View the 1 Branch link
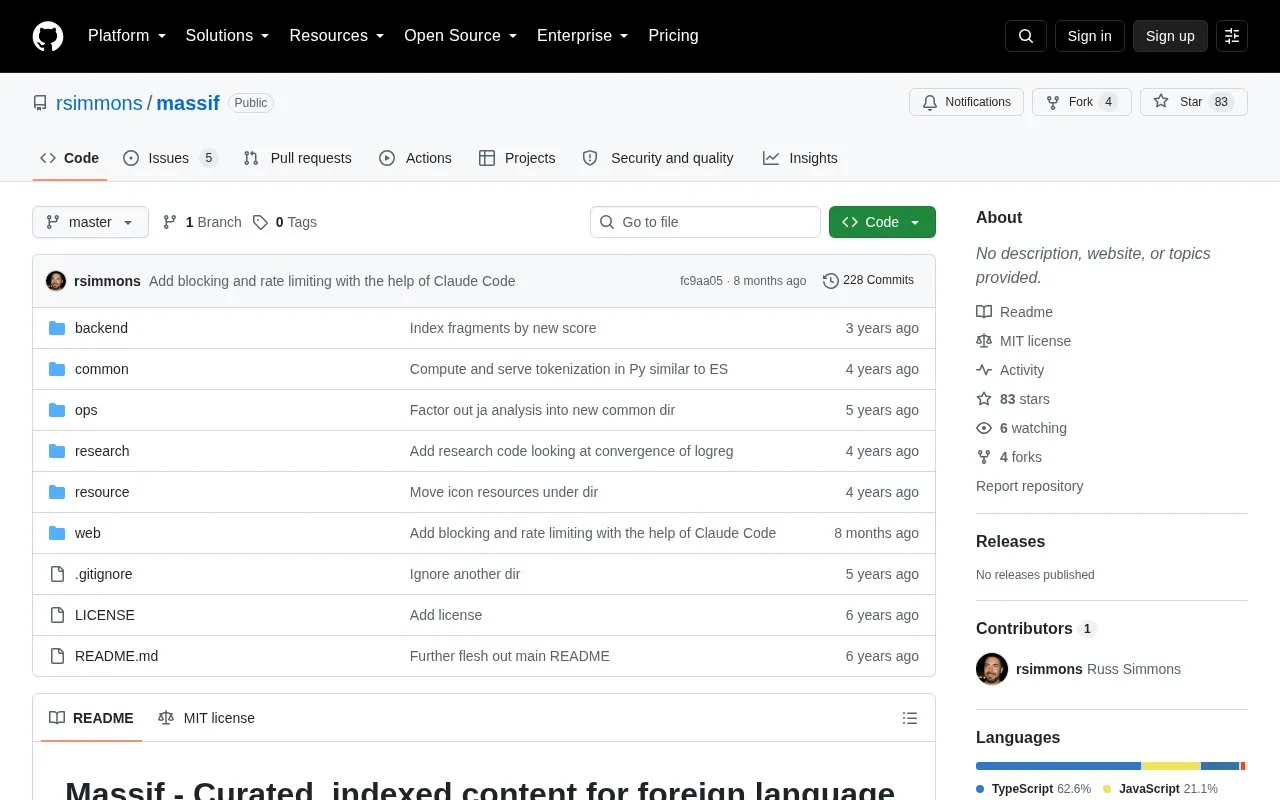Image resolution: width=1280 pixels, height=800 pixels. pyautogui.click(x=202, y=222)
